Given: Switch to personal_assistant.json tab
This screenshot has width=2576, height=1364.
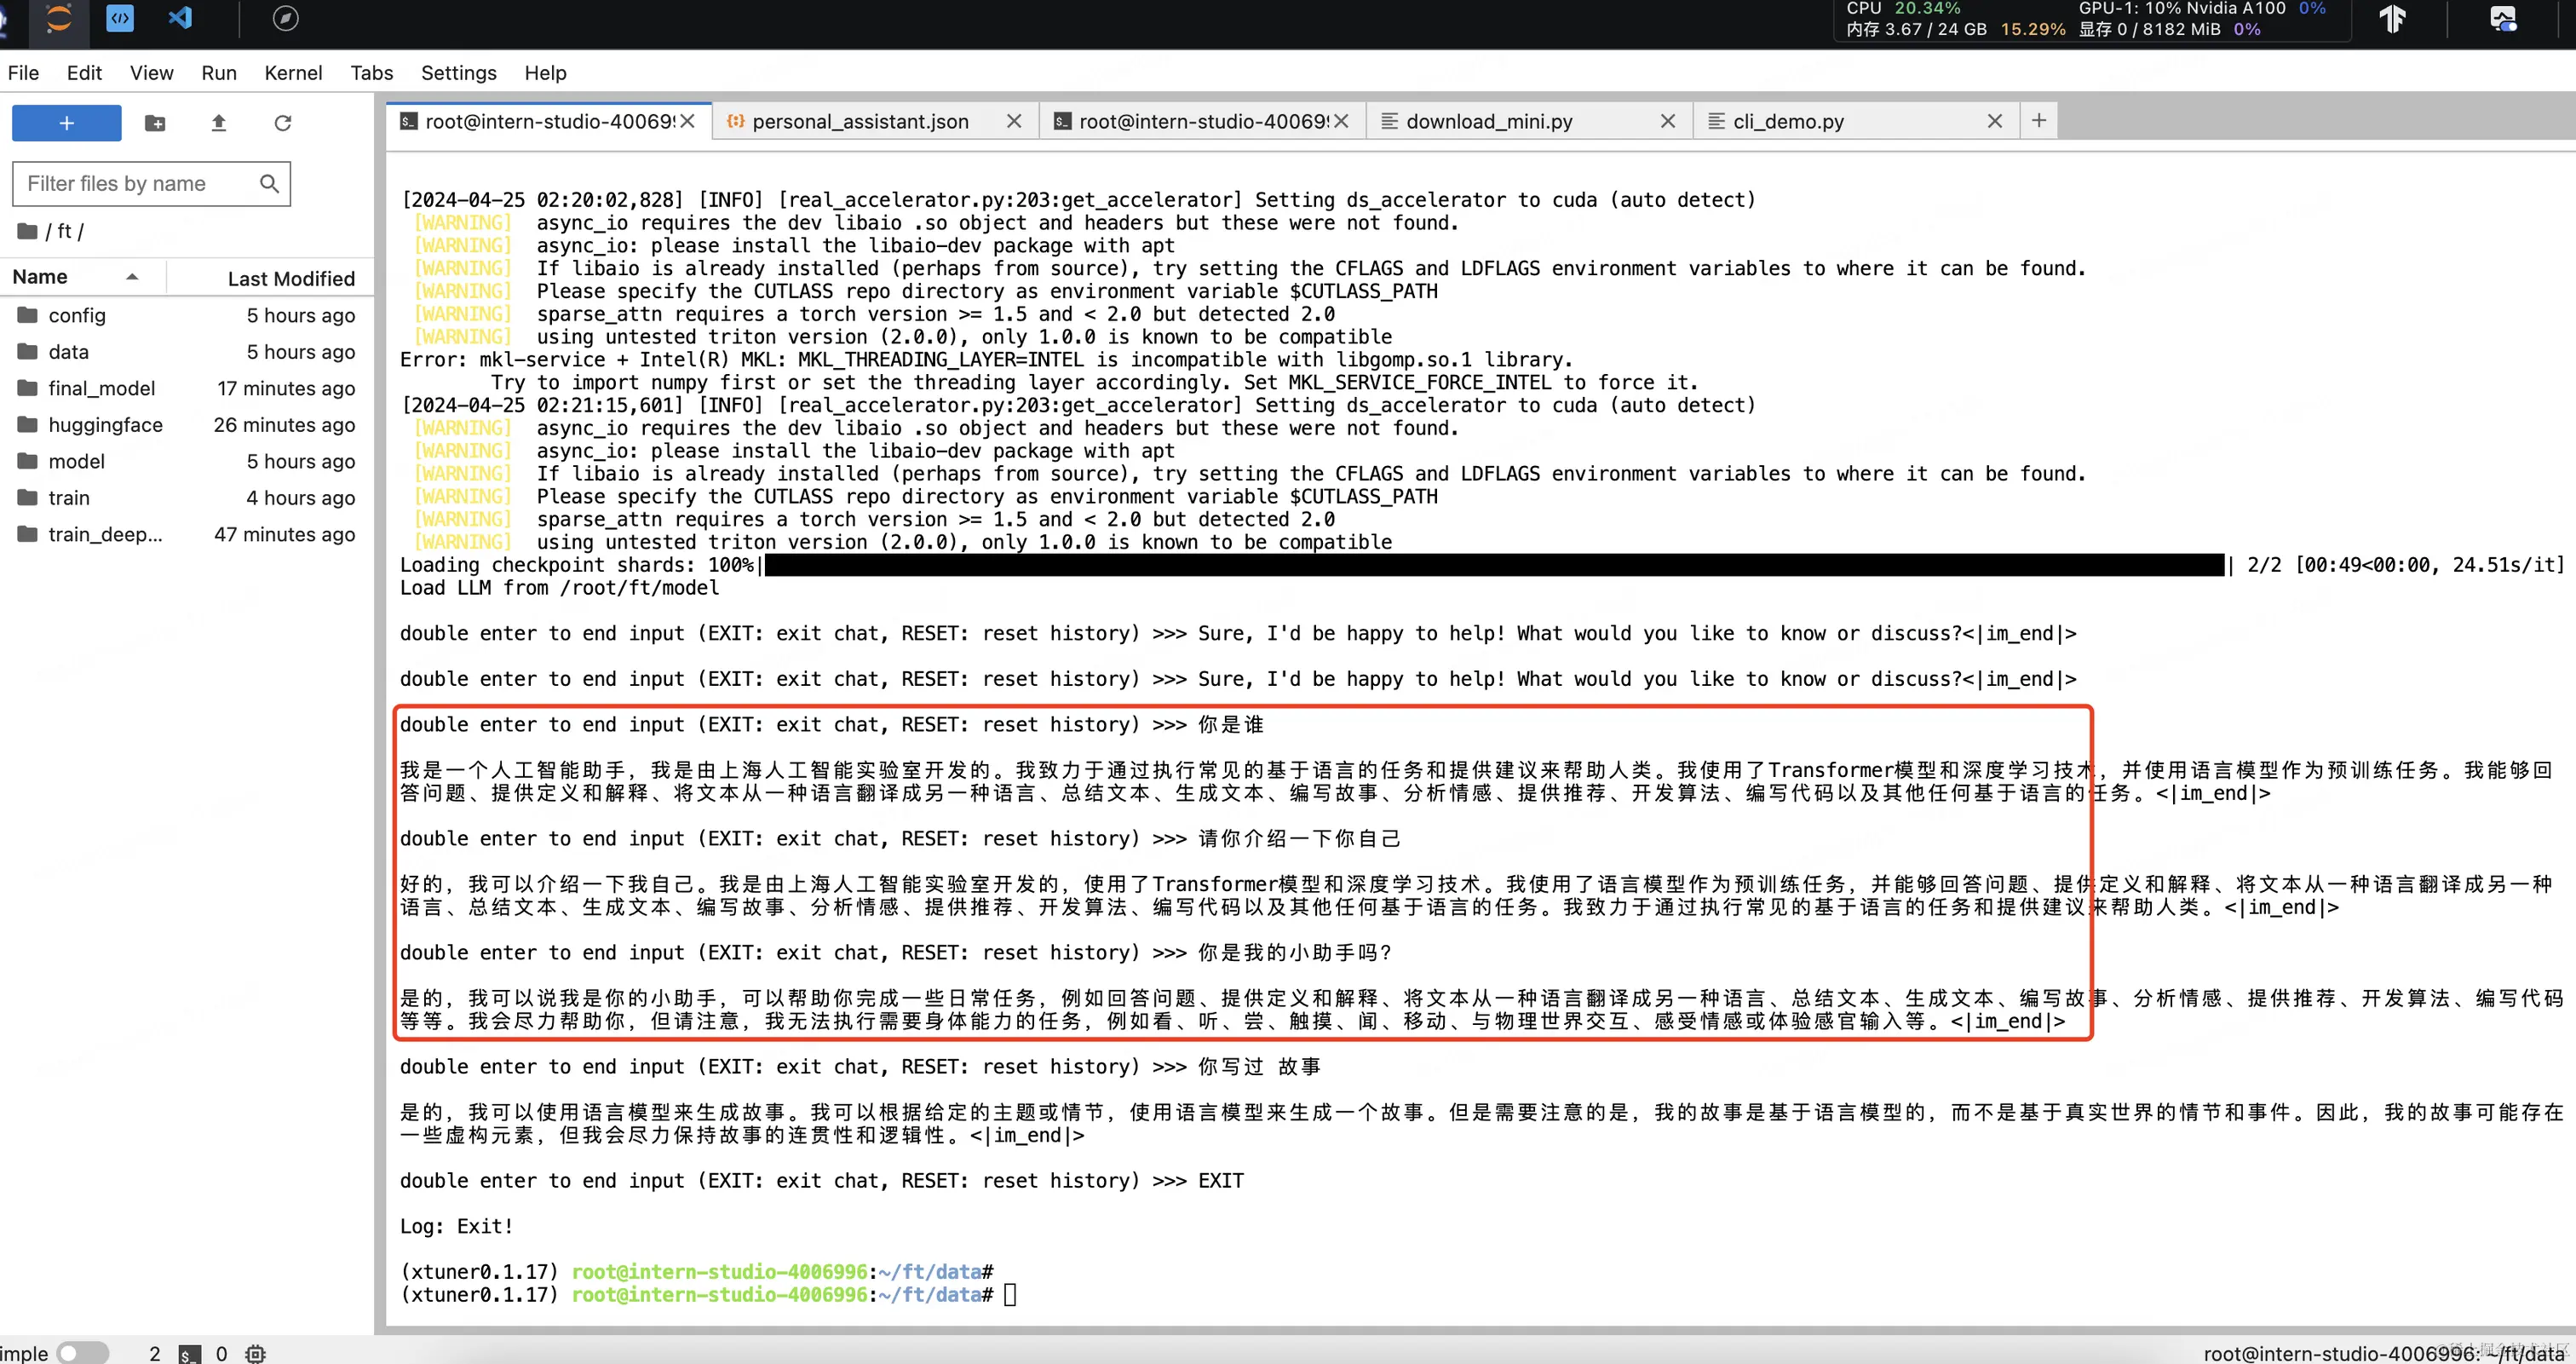Looking at the screenshot, I should coord(860,121).
